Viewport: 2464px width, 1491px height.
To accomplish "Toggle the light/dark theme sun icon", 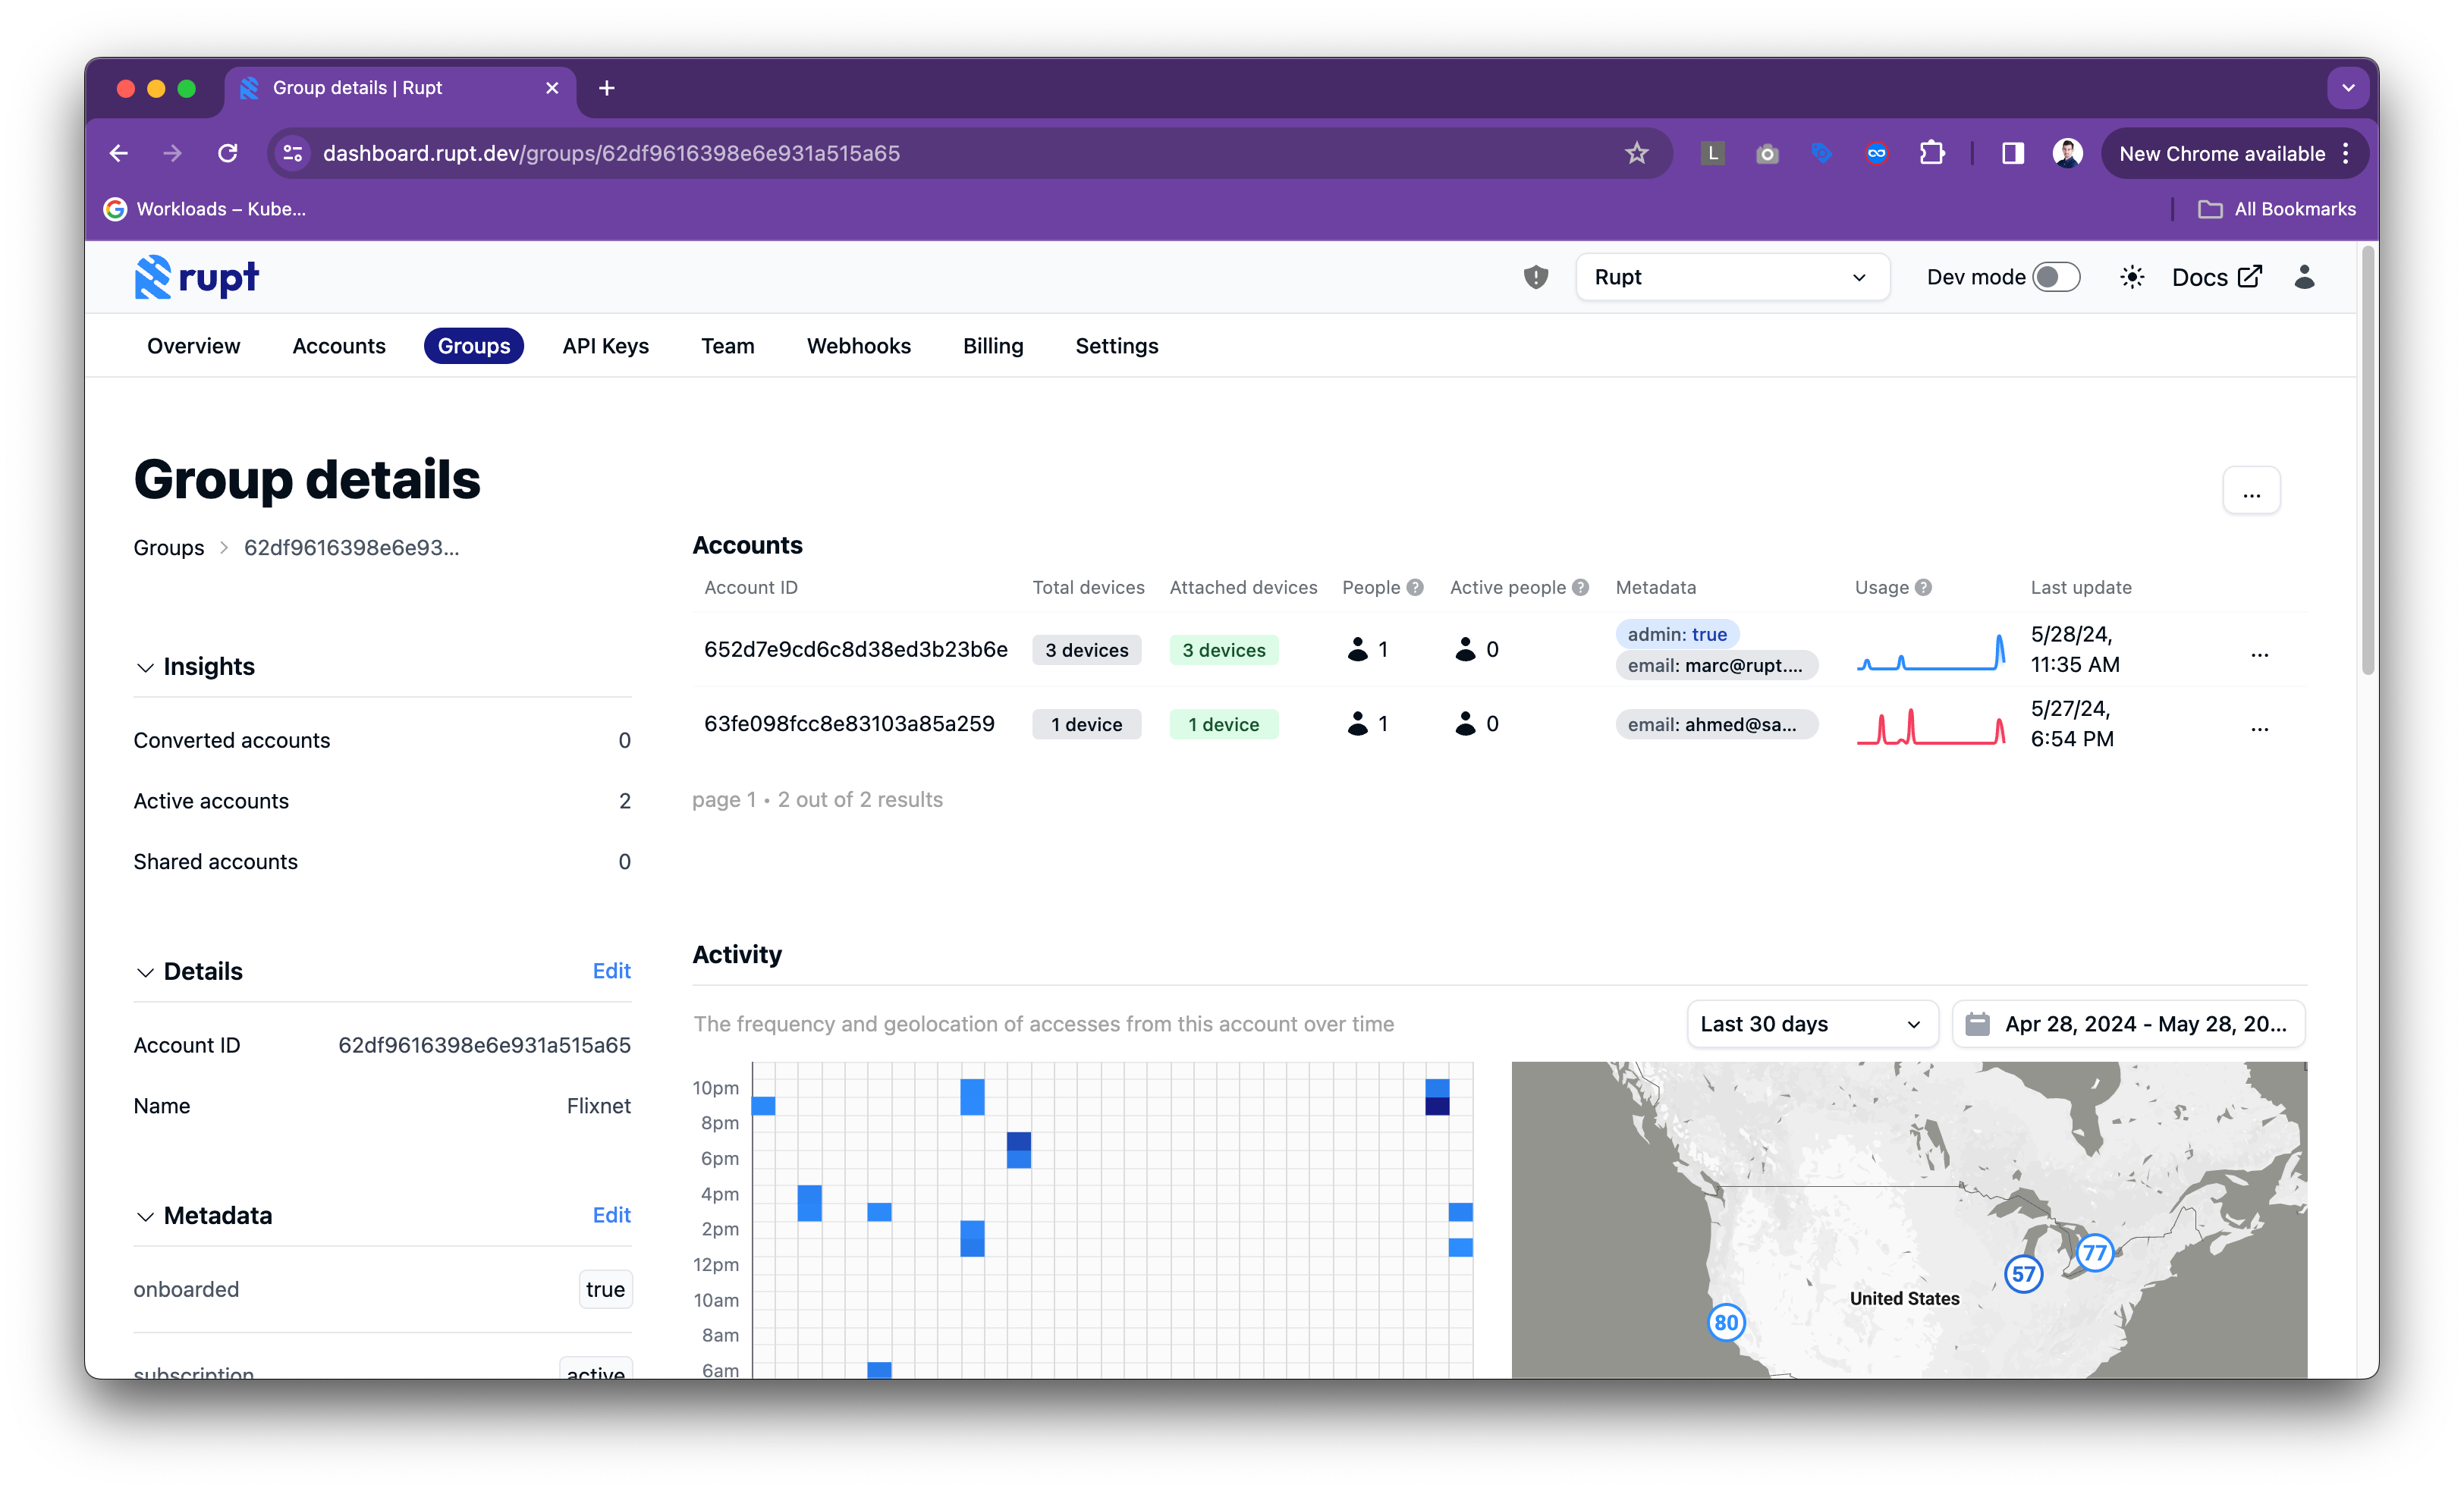I will pos(2131,277).
